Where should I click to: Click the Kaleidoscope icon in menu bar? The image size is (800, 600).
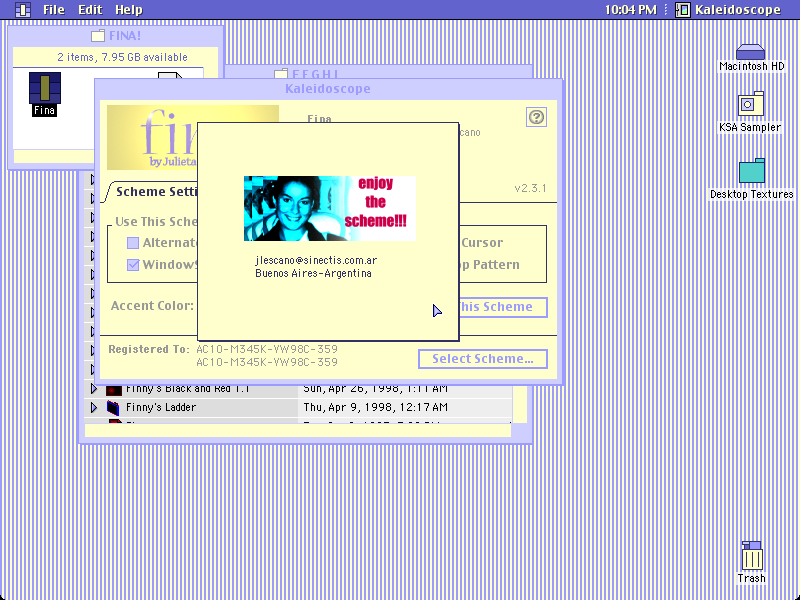tap(683, 10)
